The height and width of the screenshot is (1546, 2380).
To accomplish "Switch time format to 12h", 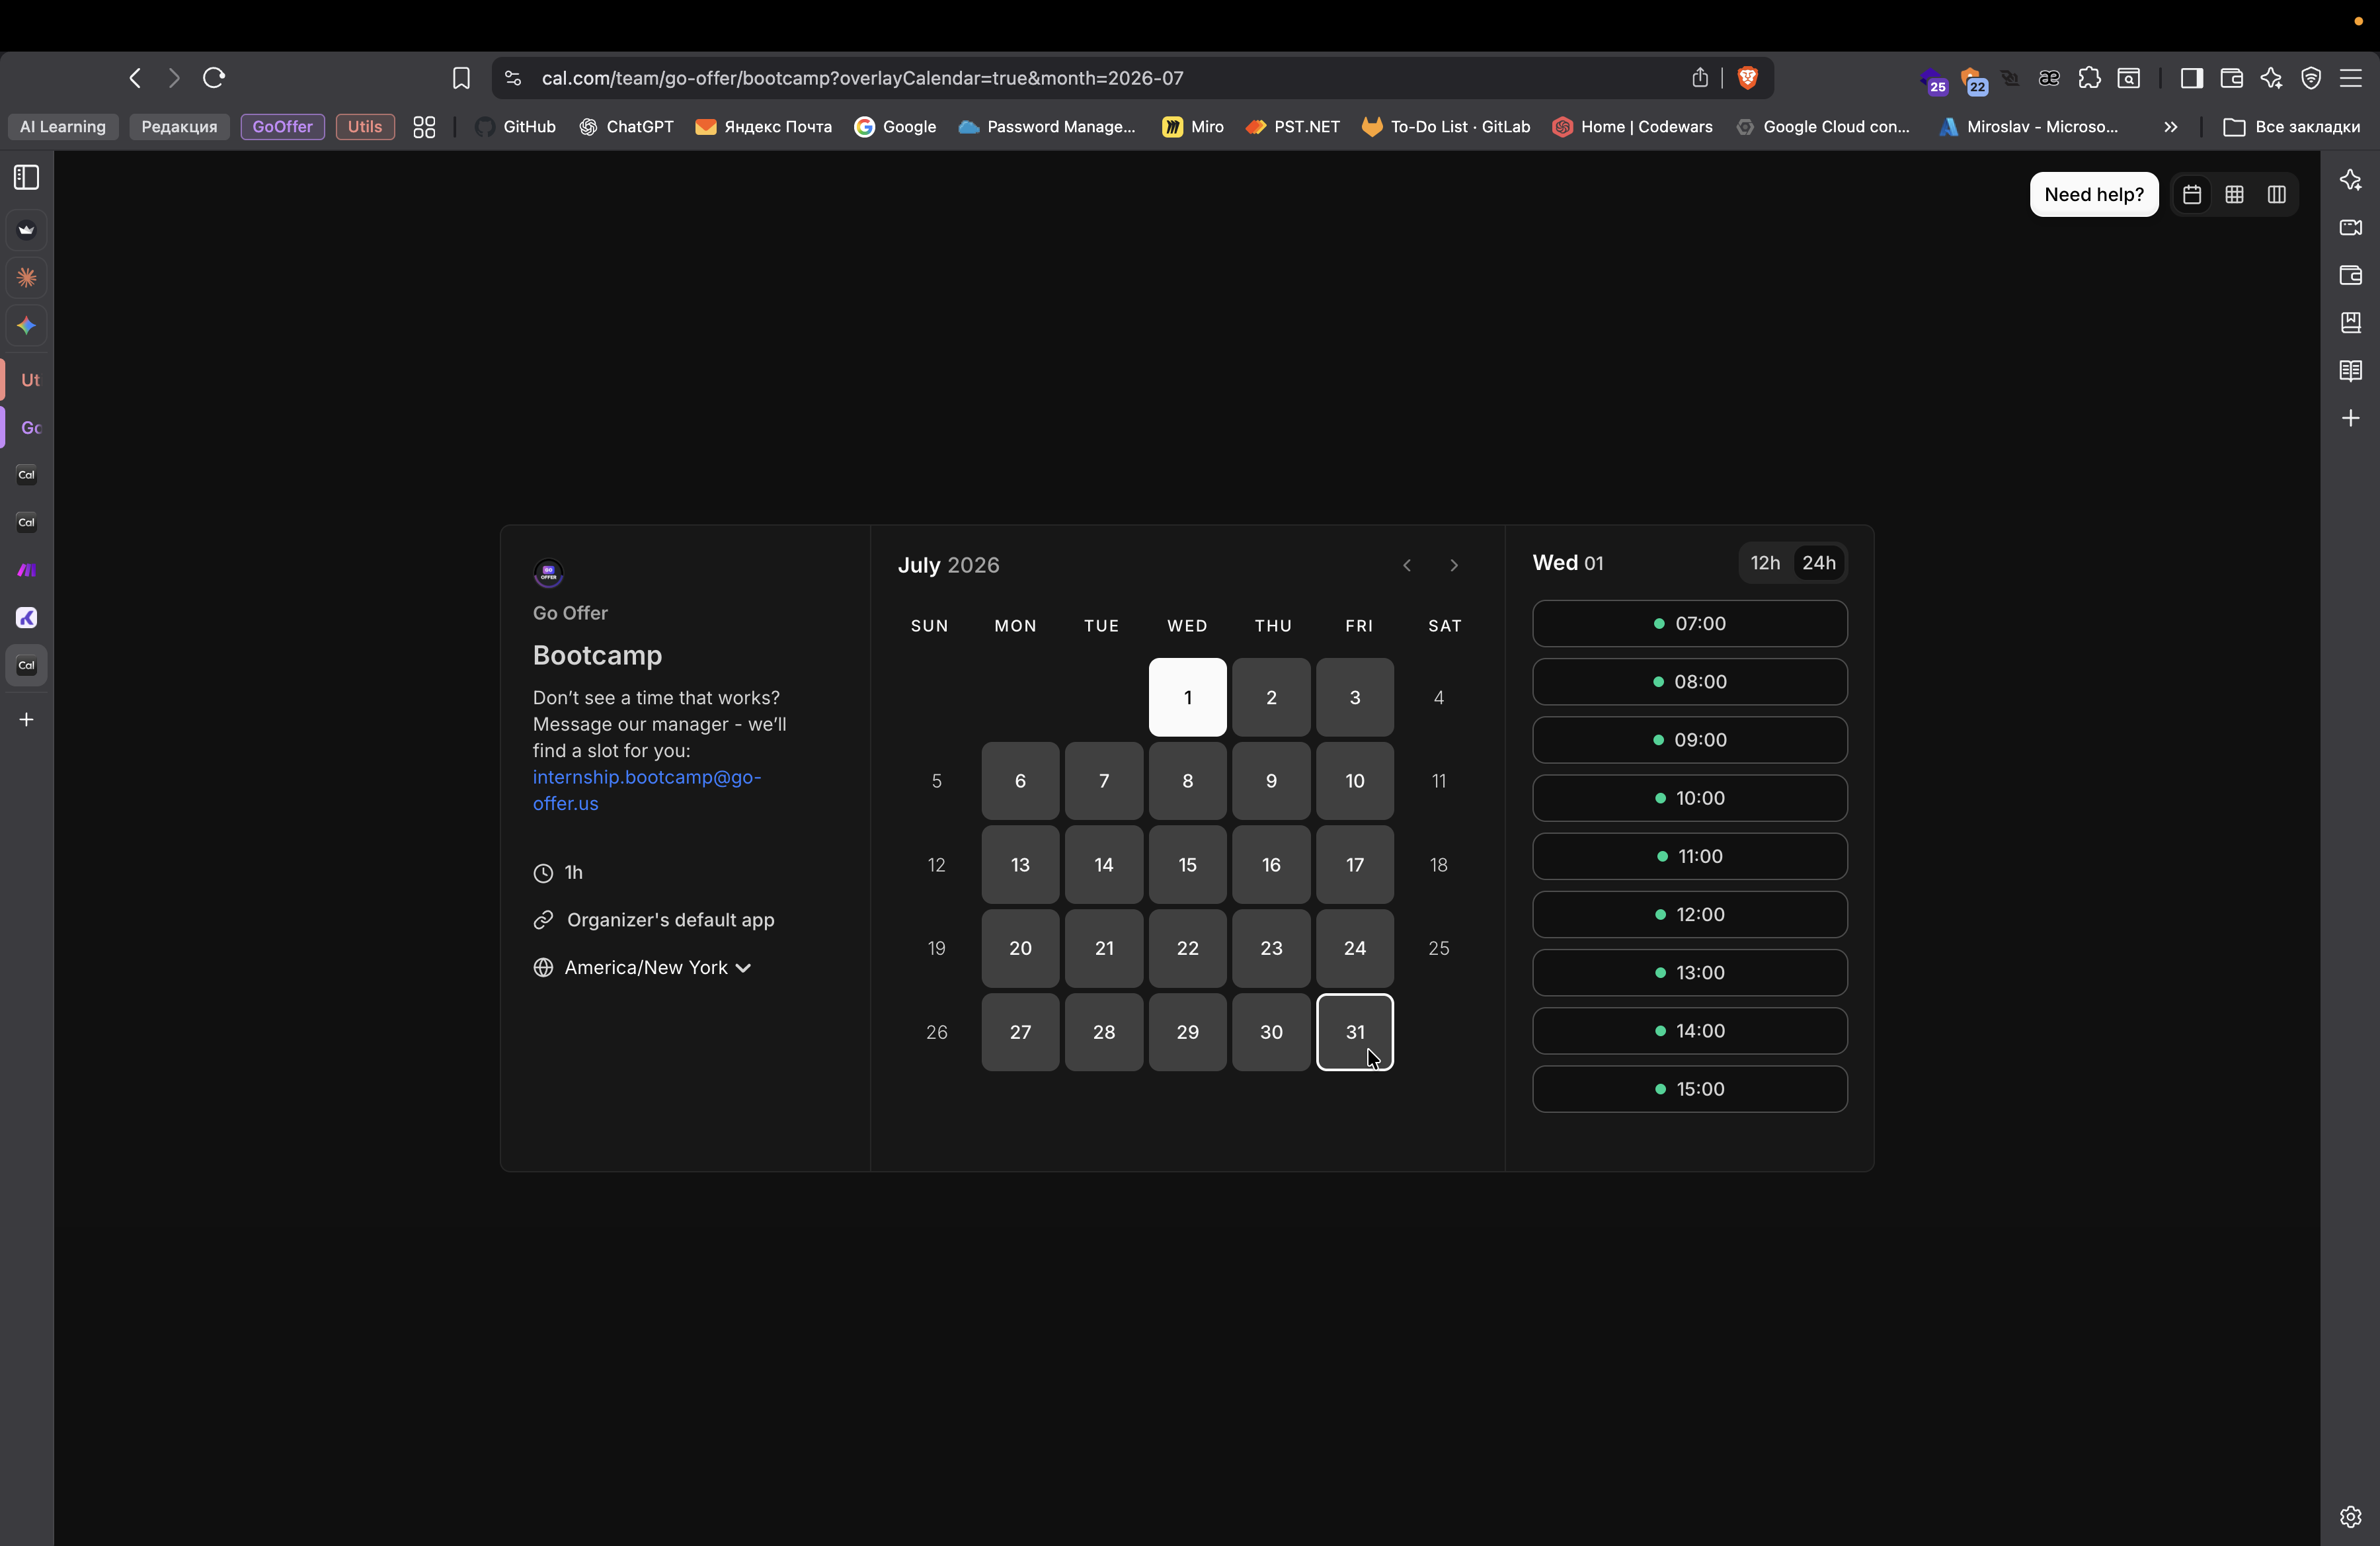I will pos(1765,563).
